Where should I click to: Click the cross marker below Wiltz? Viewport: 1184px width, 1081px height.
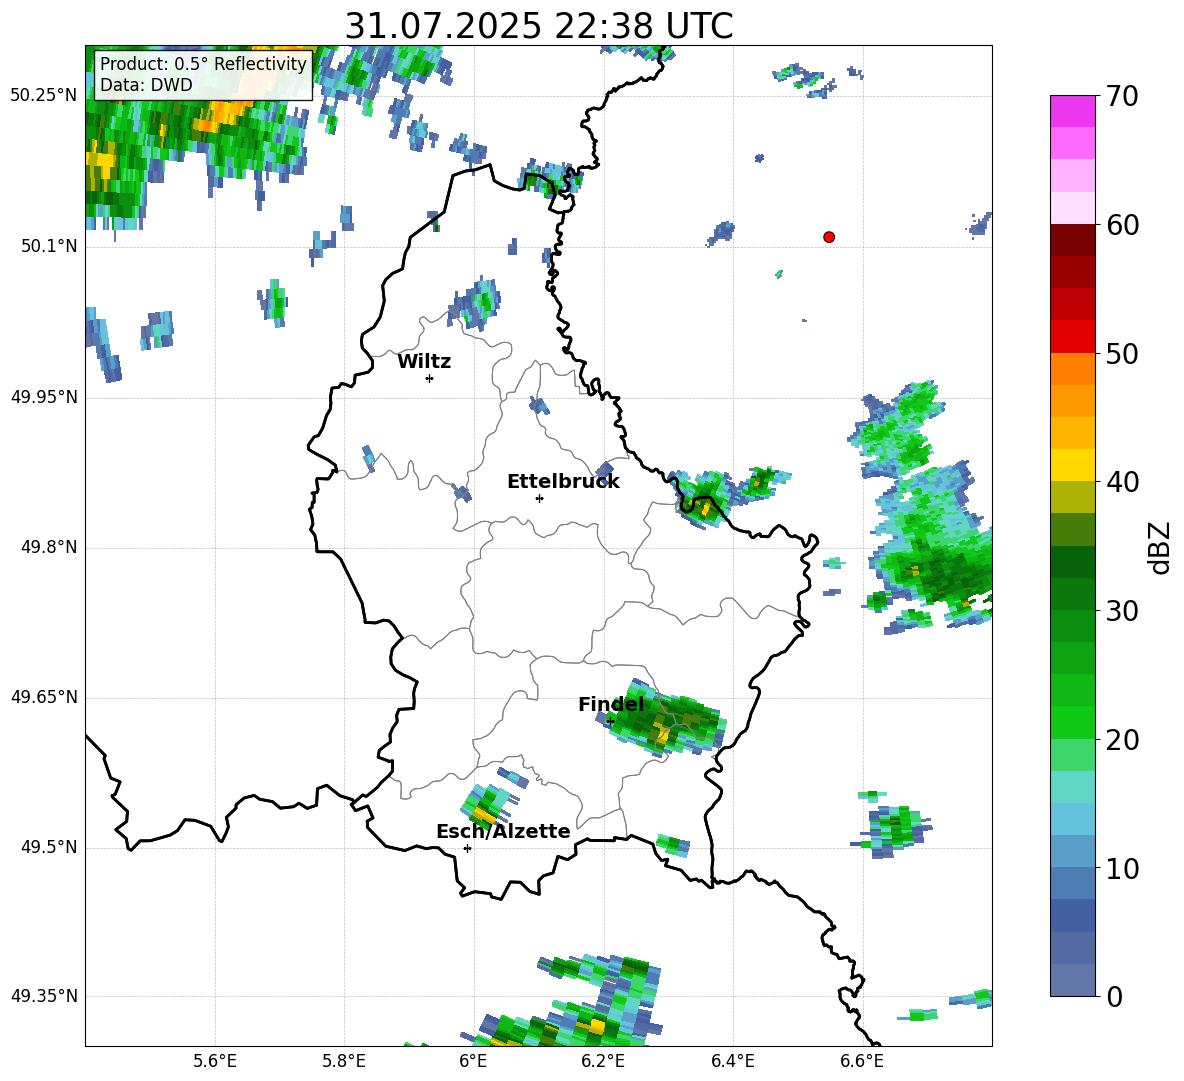tap(429, 378)
